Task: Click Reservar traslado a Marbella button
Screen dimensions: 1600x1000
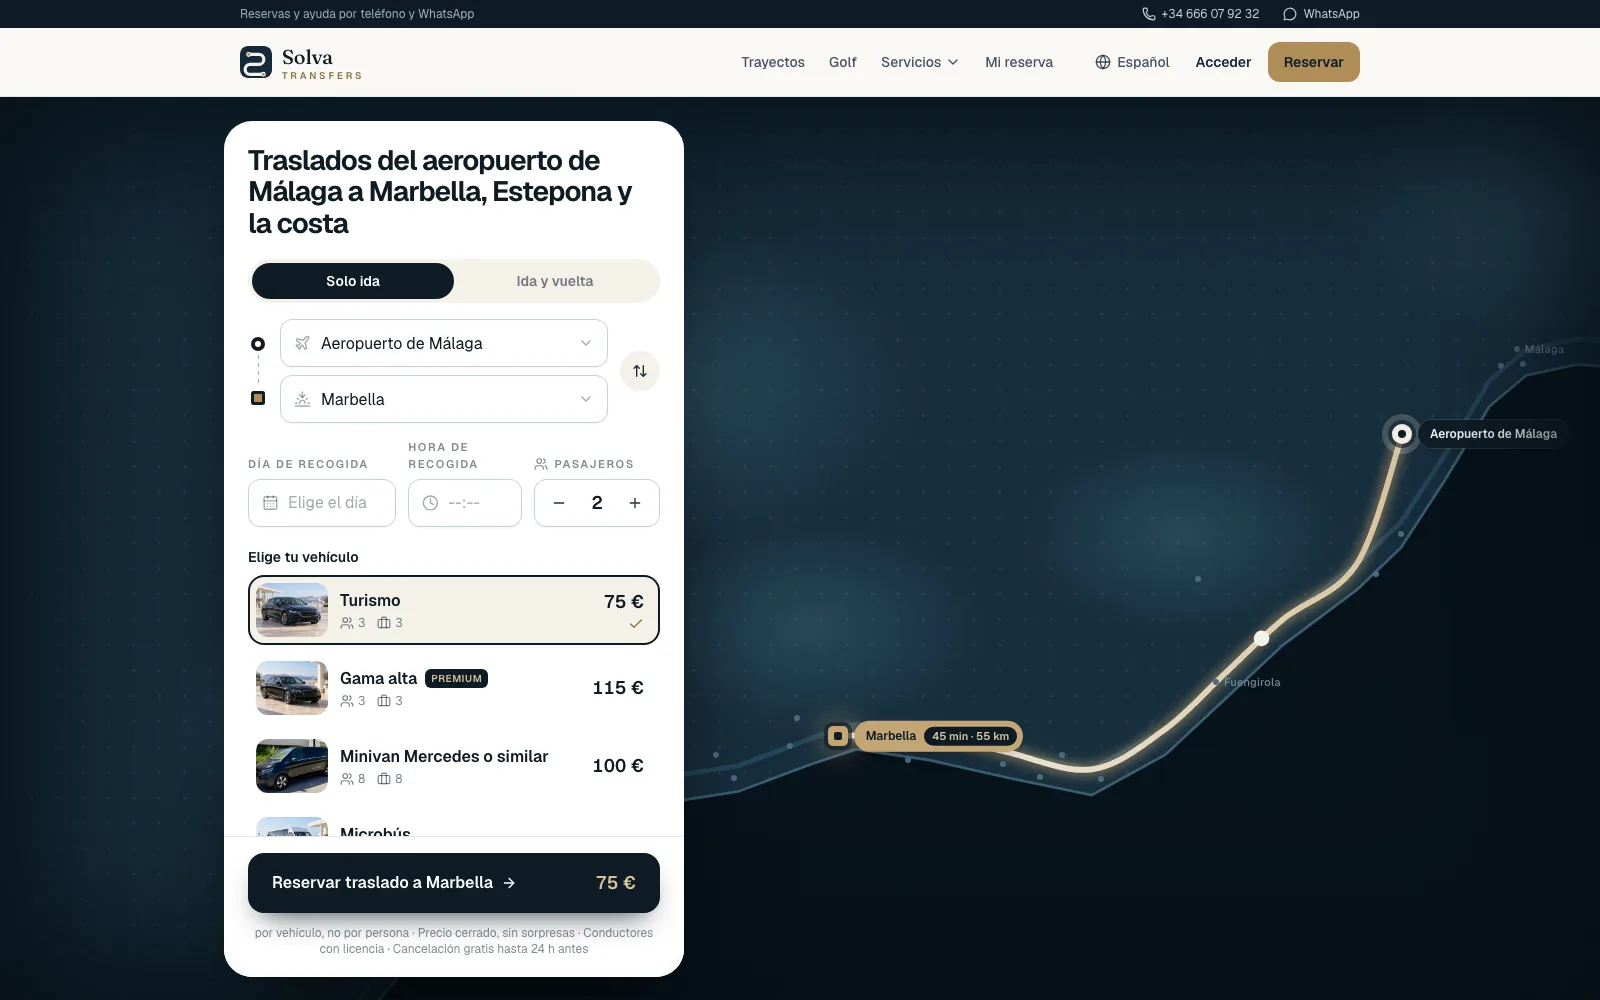Action: click(454, 883)
